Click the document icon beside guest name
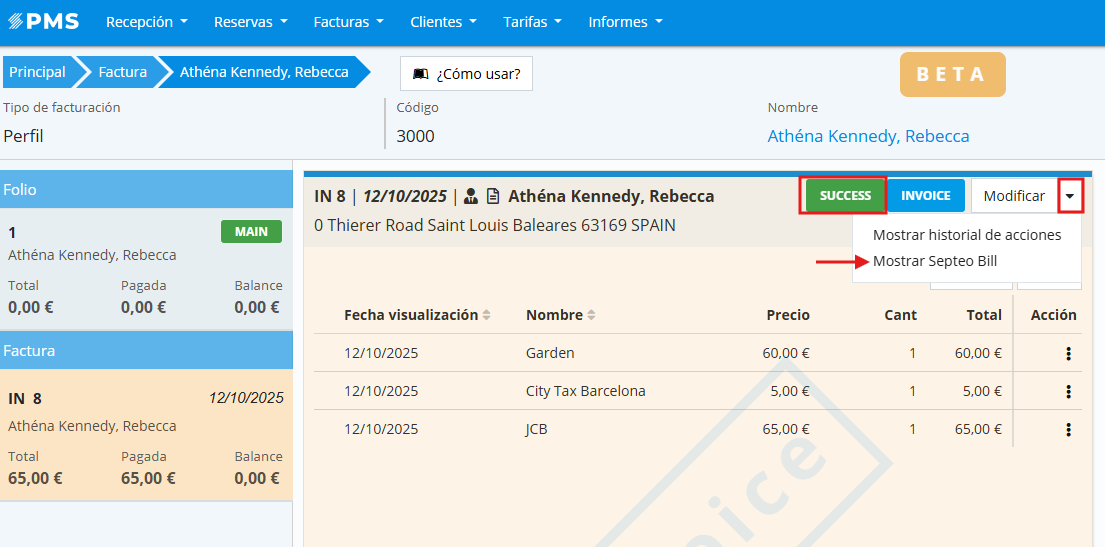The height and width of the screenshot is (547, 1105). [493, 196]
